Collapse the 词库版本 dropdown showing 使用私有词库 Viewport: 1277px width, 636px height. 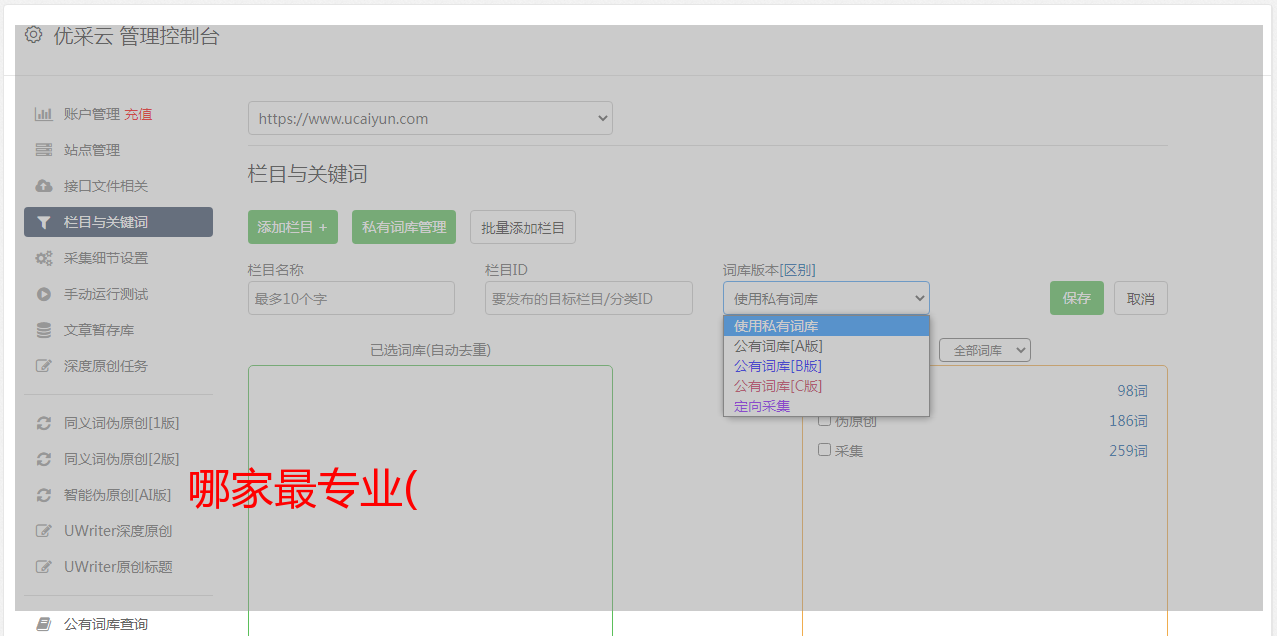[826, 298]
